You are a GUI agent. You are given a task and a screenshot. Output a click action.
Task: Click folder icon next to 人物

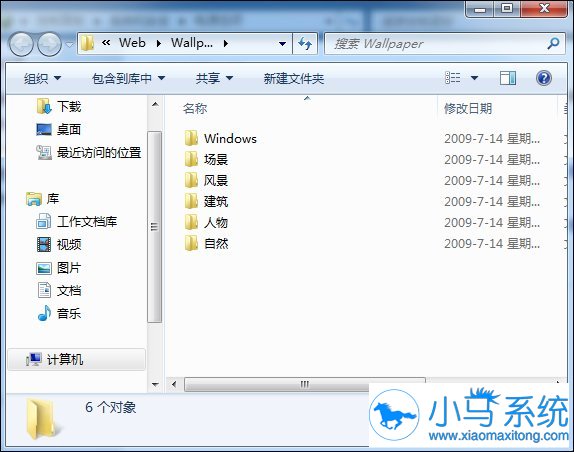[x=191, y=222]
